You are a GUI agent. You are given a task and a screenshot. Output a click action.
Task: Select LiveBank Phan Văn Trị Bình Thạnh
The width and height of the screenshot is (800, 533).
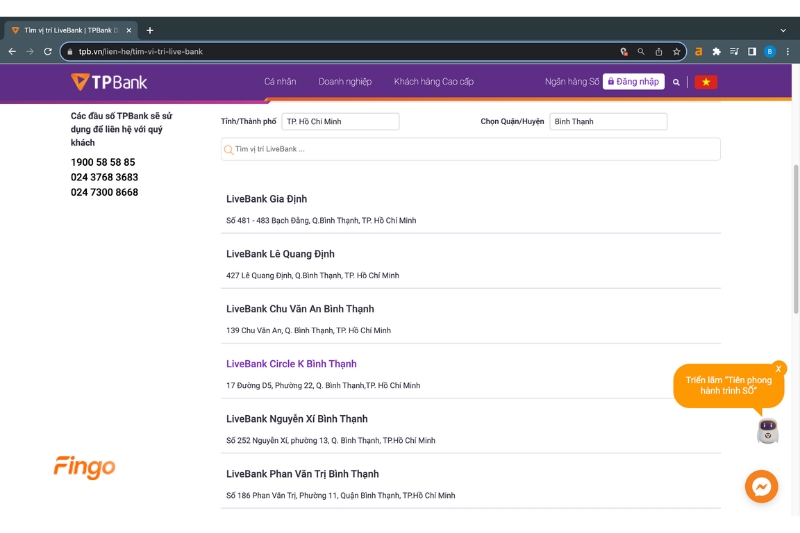(303, 474)
